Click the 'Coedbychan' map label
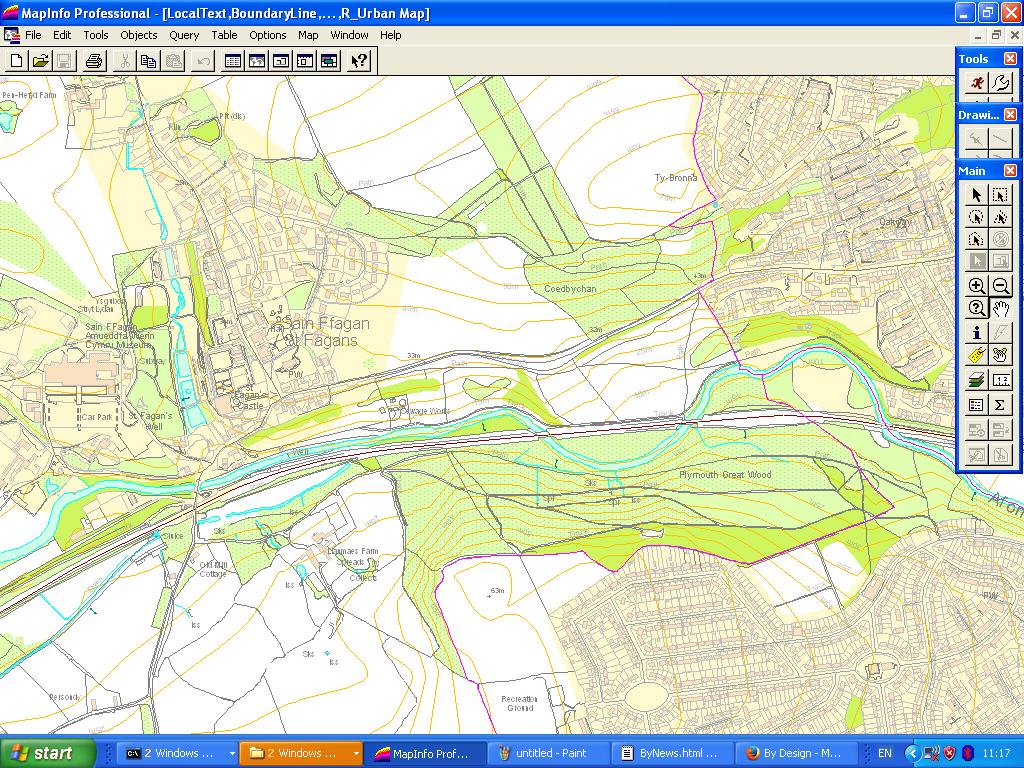Viewport: 1024px width, 768px height. point(570,289)
